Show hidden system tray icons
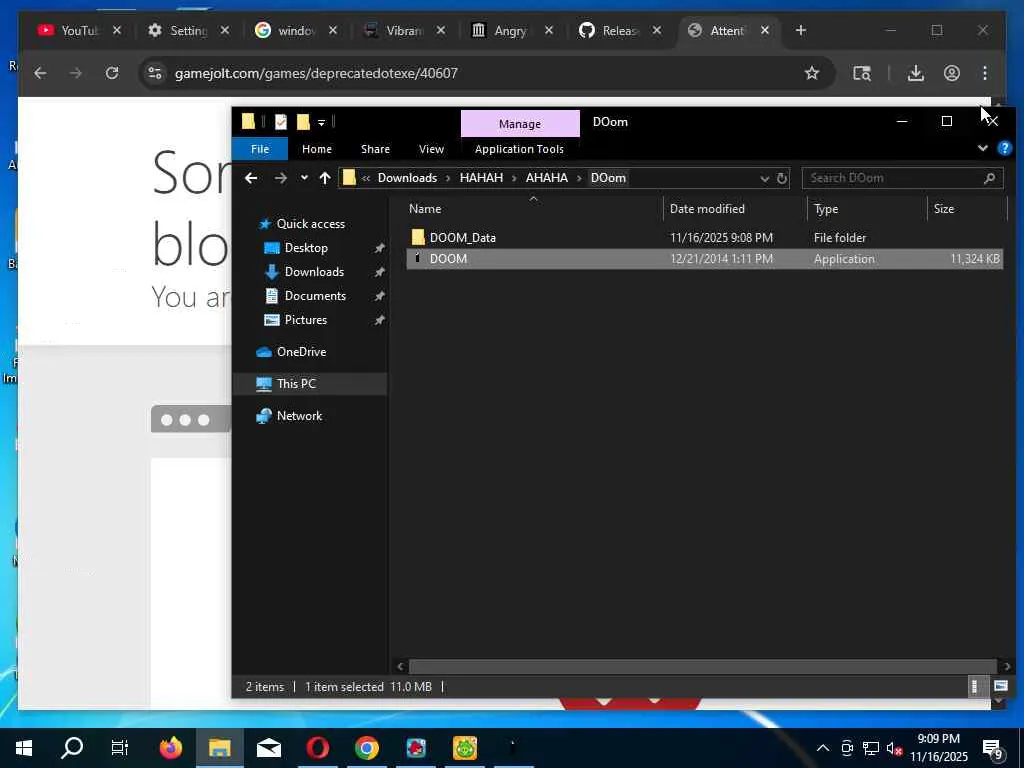Screen dimensions: 1024x768 823,748
